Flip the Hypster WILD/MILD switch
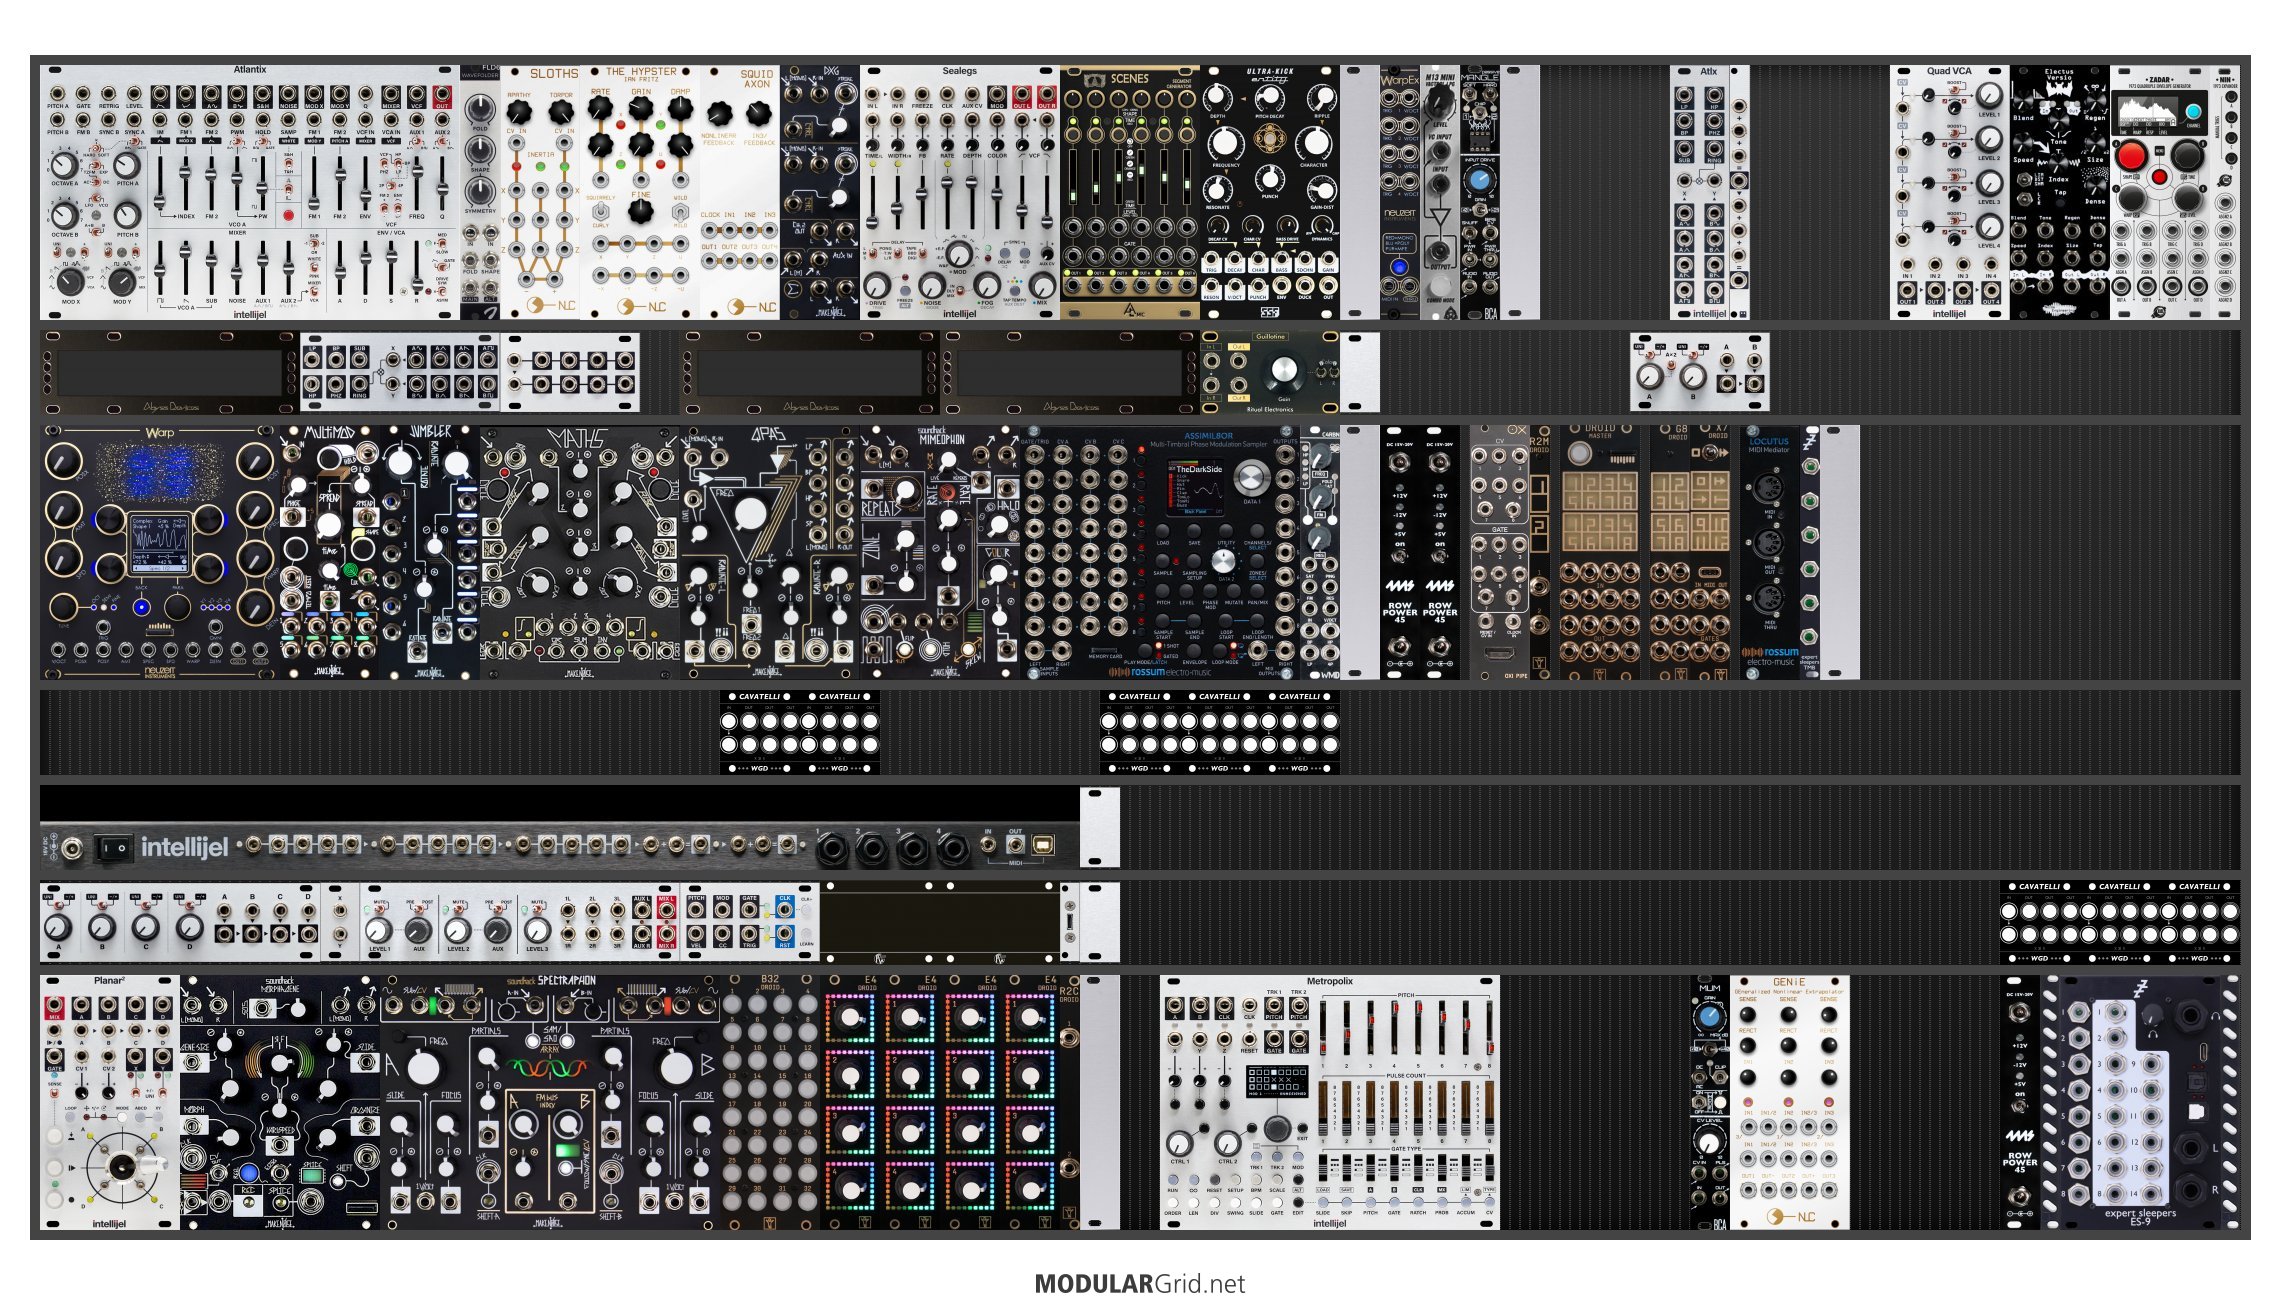Screen dimensions: 2281x1305 coord(680,211)
